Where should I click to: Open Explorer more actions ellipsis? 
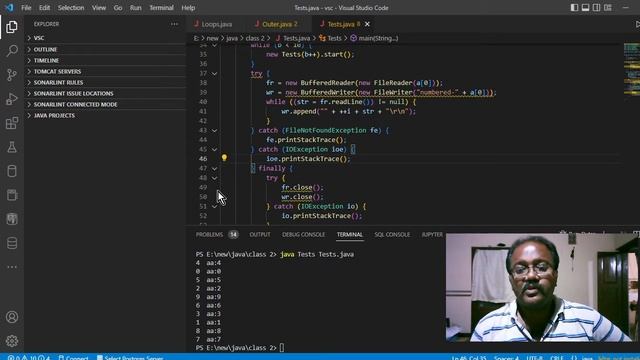point(174,24)
